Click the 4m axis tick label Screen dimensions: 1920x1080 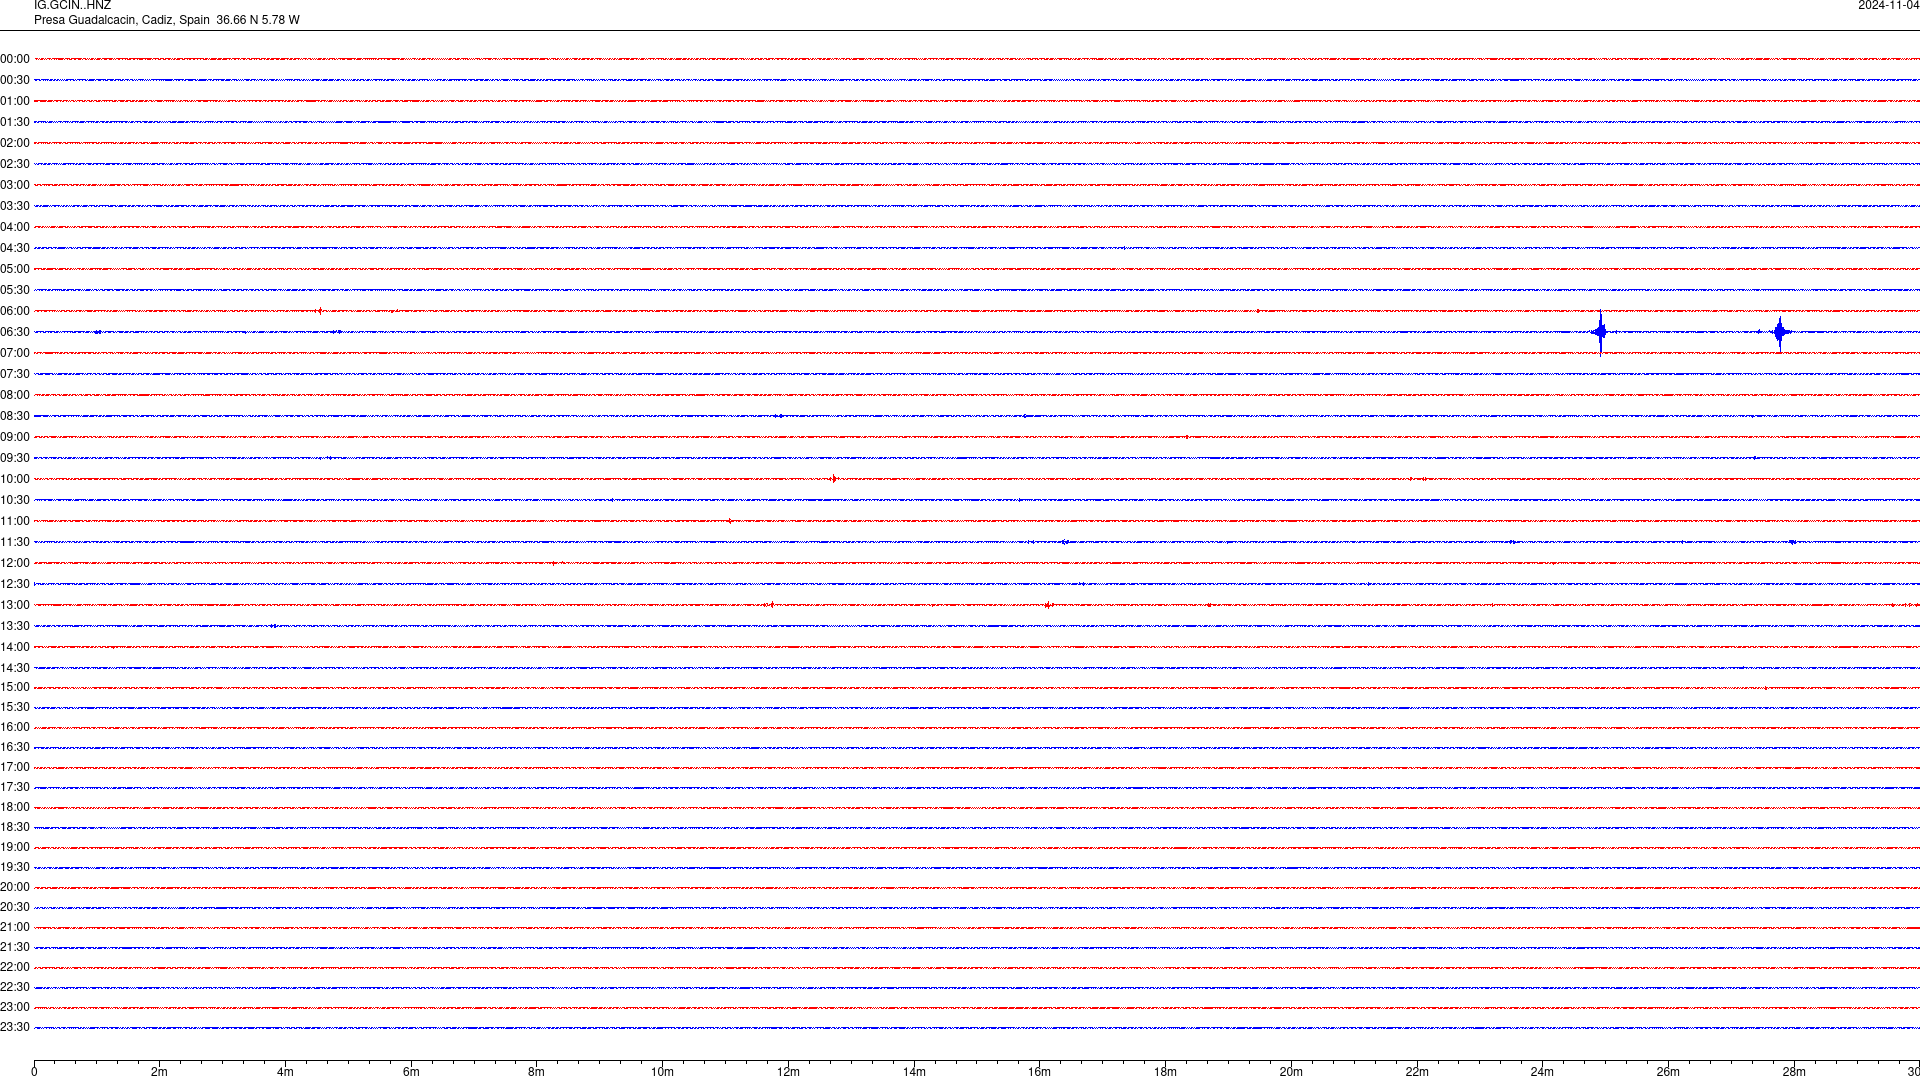(x=285, y=1072)
